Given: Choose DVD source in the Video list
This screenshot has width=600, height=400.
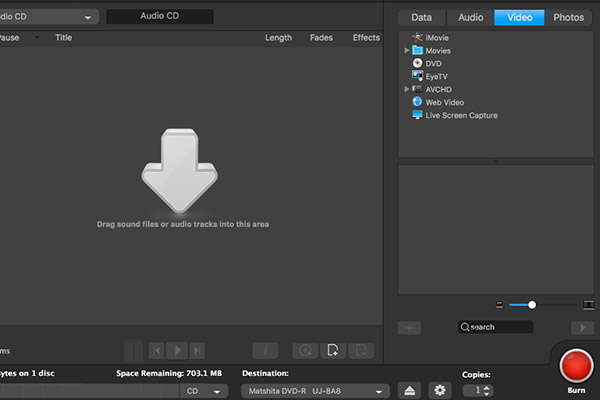Looking at the screenshot, I should click(x=433, y=63).
